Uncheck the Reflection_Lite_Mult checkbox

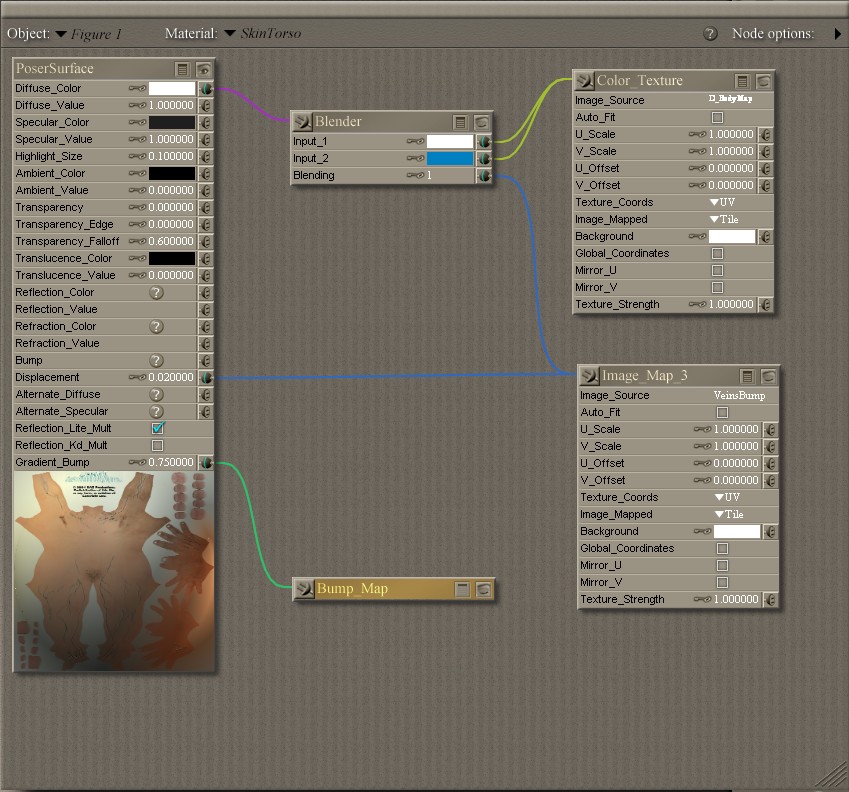pos(157,428)
